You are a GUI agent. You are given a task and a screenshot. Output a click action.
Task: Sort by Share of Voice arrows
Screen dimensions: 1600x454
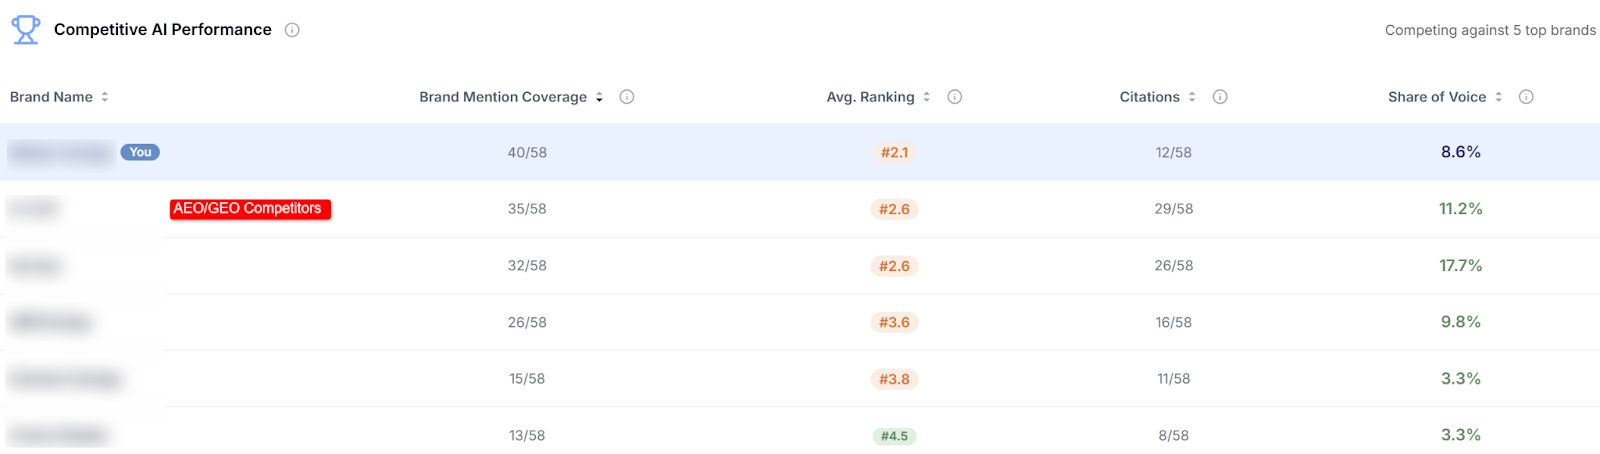tap(1498, 97)
